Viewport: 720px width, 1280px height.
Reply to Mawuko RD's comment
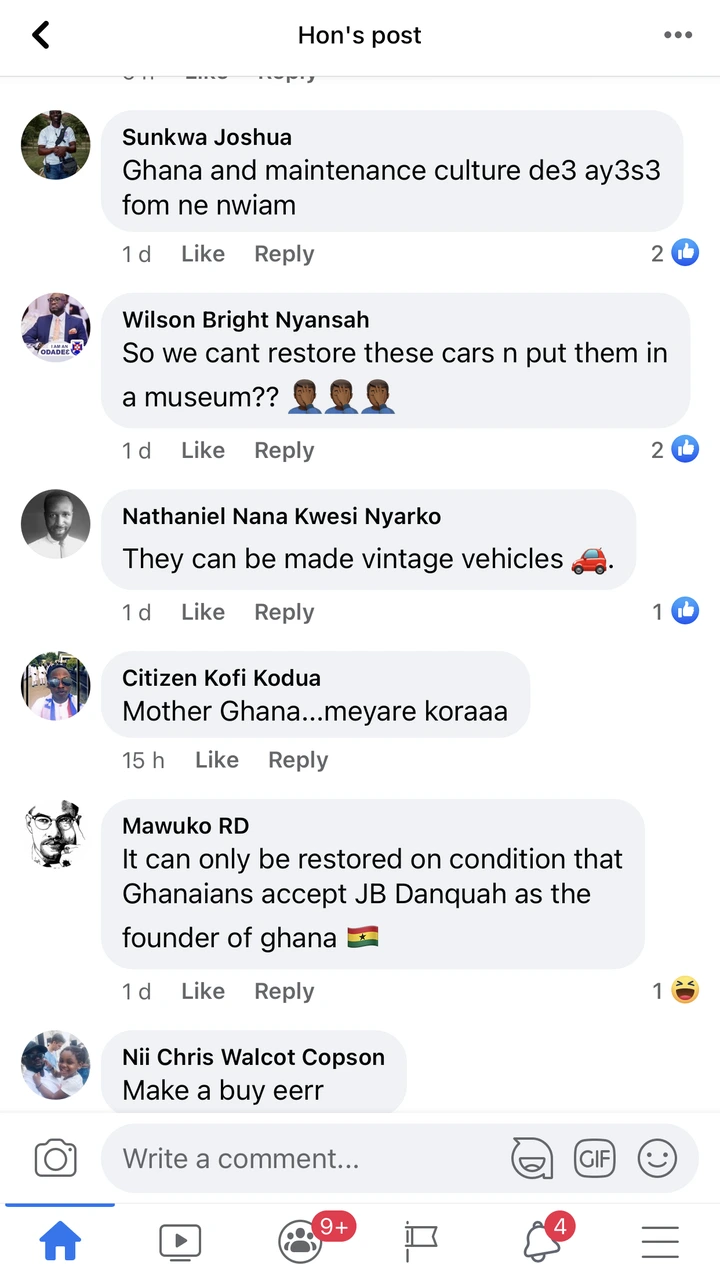[284, 991]
